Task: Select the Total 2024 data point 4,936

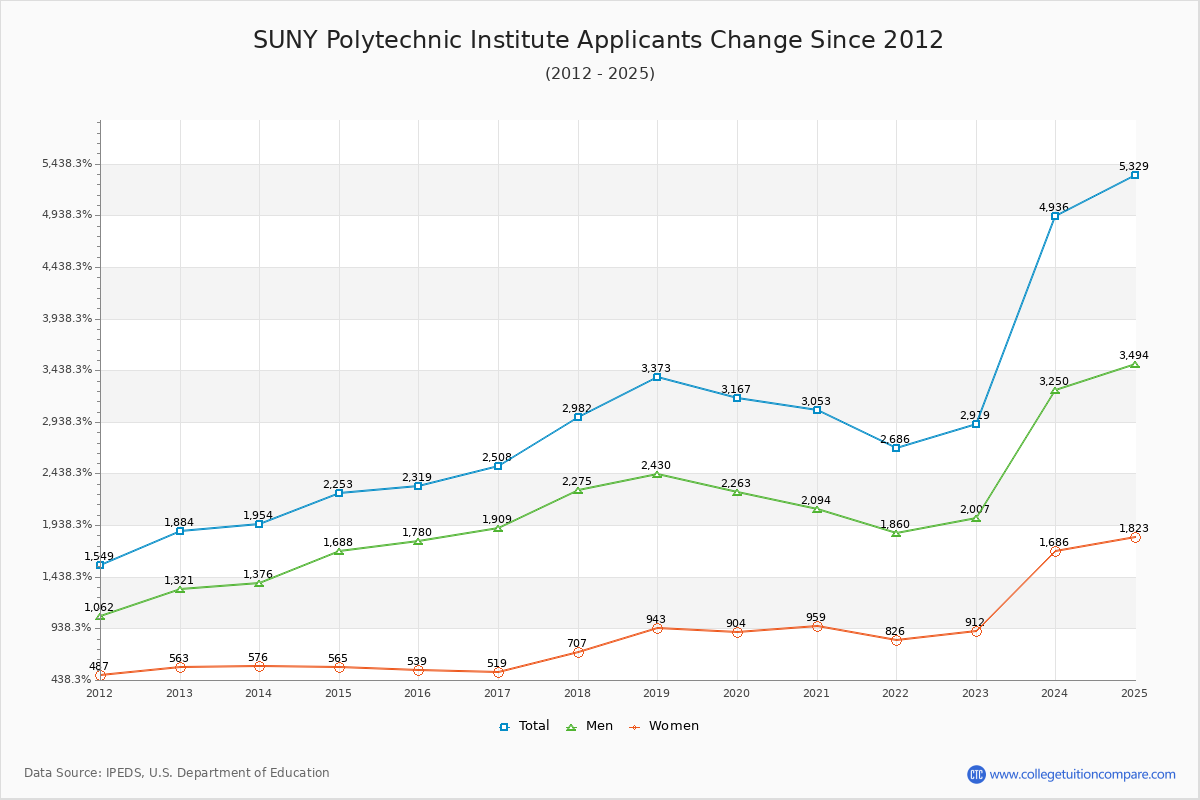Action: (x=1055, y=216)
